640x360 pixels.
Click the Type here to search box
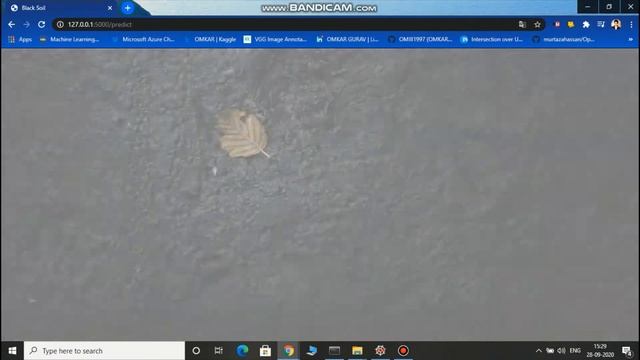(x=104, y=351)
